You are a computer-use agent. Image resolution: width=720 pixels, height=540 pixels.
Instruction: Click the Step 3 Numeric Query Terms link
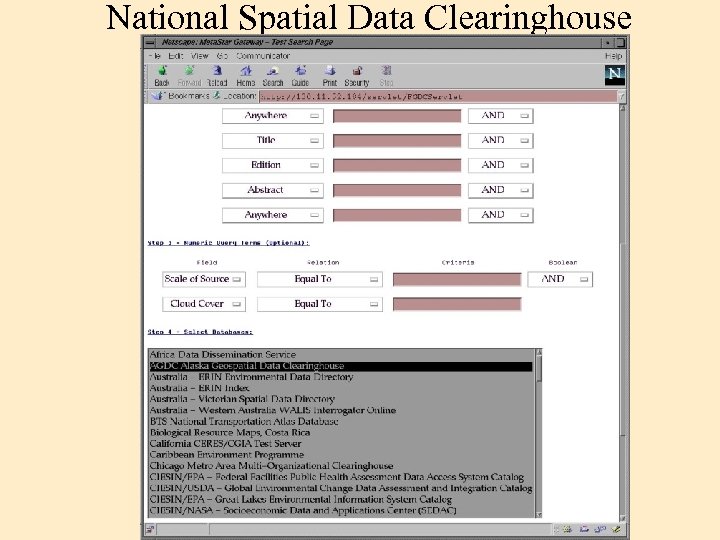pyautogui.click(x=228, y=242)
